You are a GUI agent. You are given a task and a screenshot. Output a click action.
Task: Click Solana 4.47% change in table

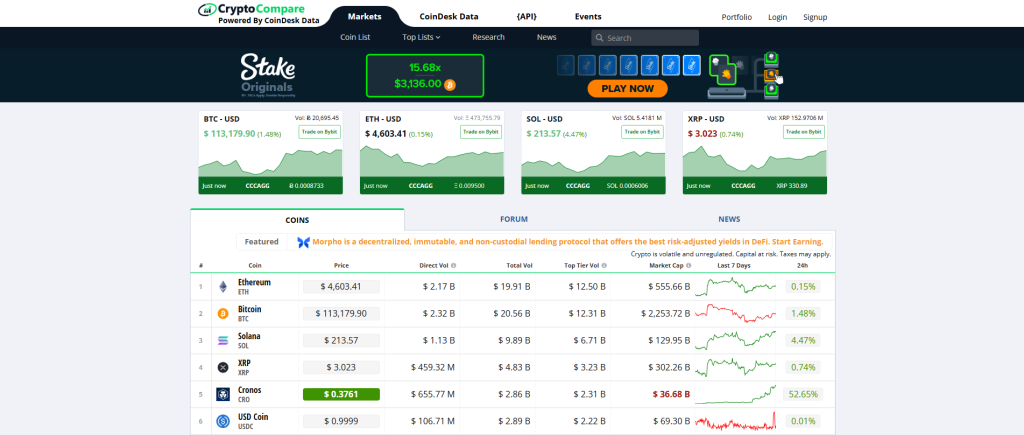click(803, 340)
